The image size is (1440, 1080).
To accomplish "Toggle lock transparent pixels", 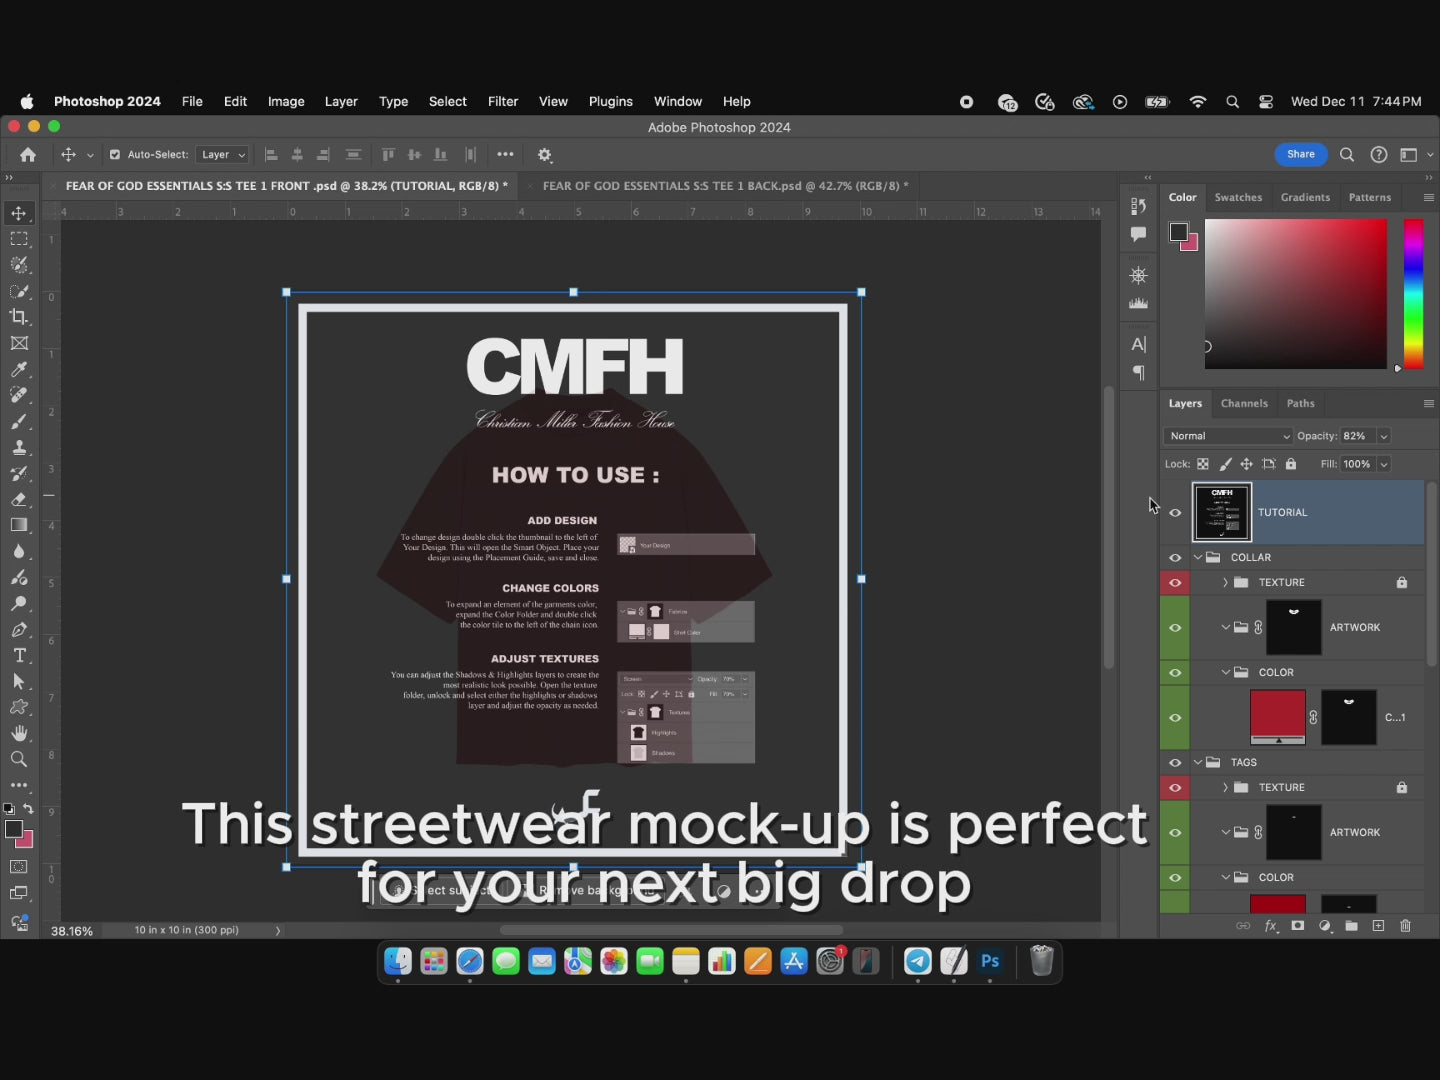I will click(1203, 464).
